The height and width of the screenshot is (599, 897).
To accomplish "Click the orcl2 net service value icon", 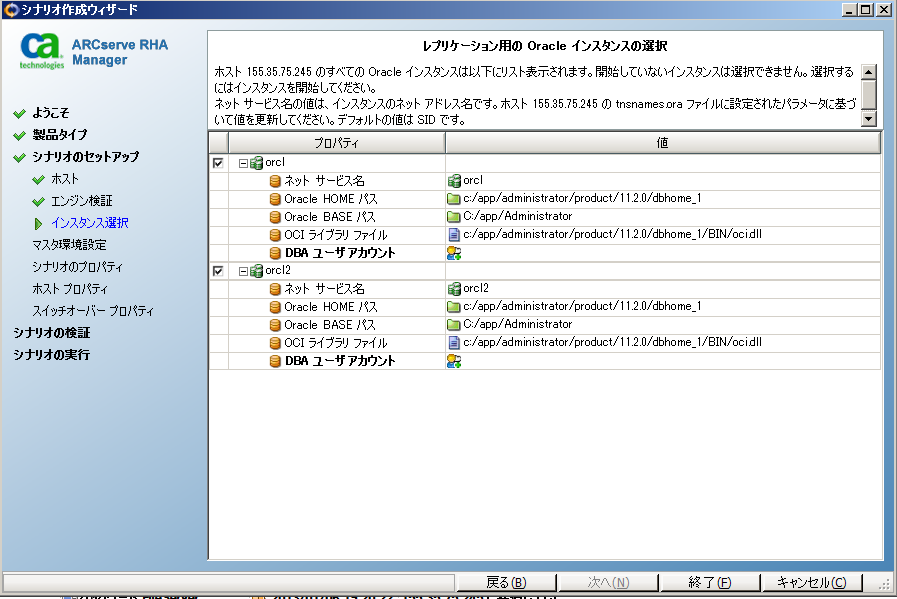I will click(x=454, y=289).
